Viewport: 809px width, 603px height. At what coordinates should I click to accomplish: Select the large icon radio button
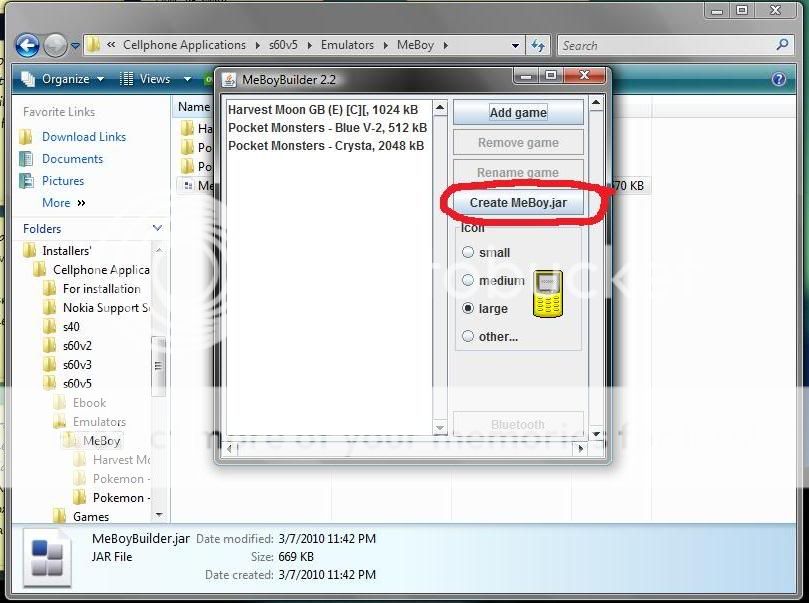click(x=468, y=308)
